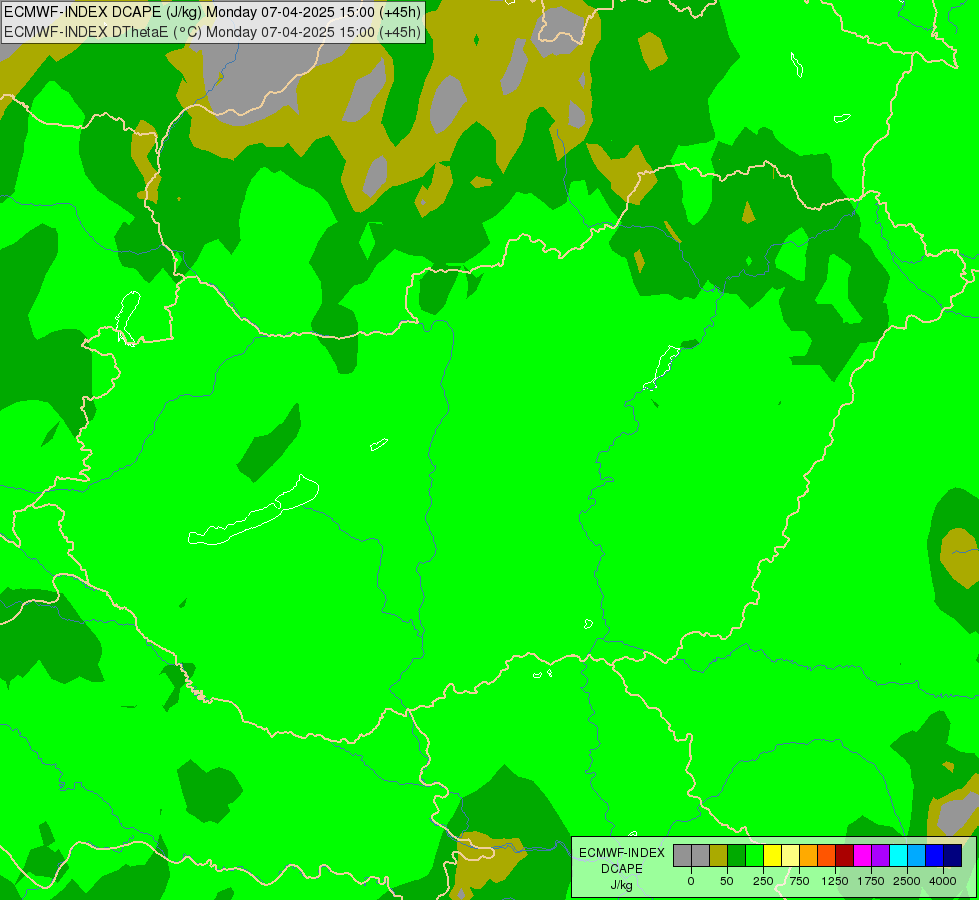
Task: Click the olive swatch in the DCAPE legend
Action: (718, 856)
